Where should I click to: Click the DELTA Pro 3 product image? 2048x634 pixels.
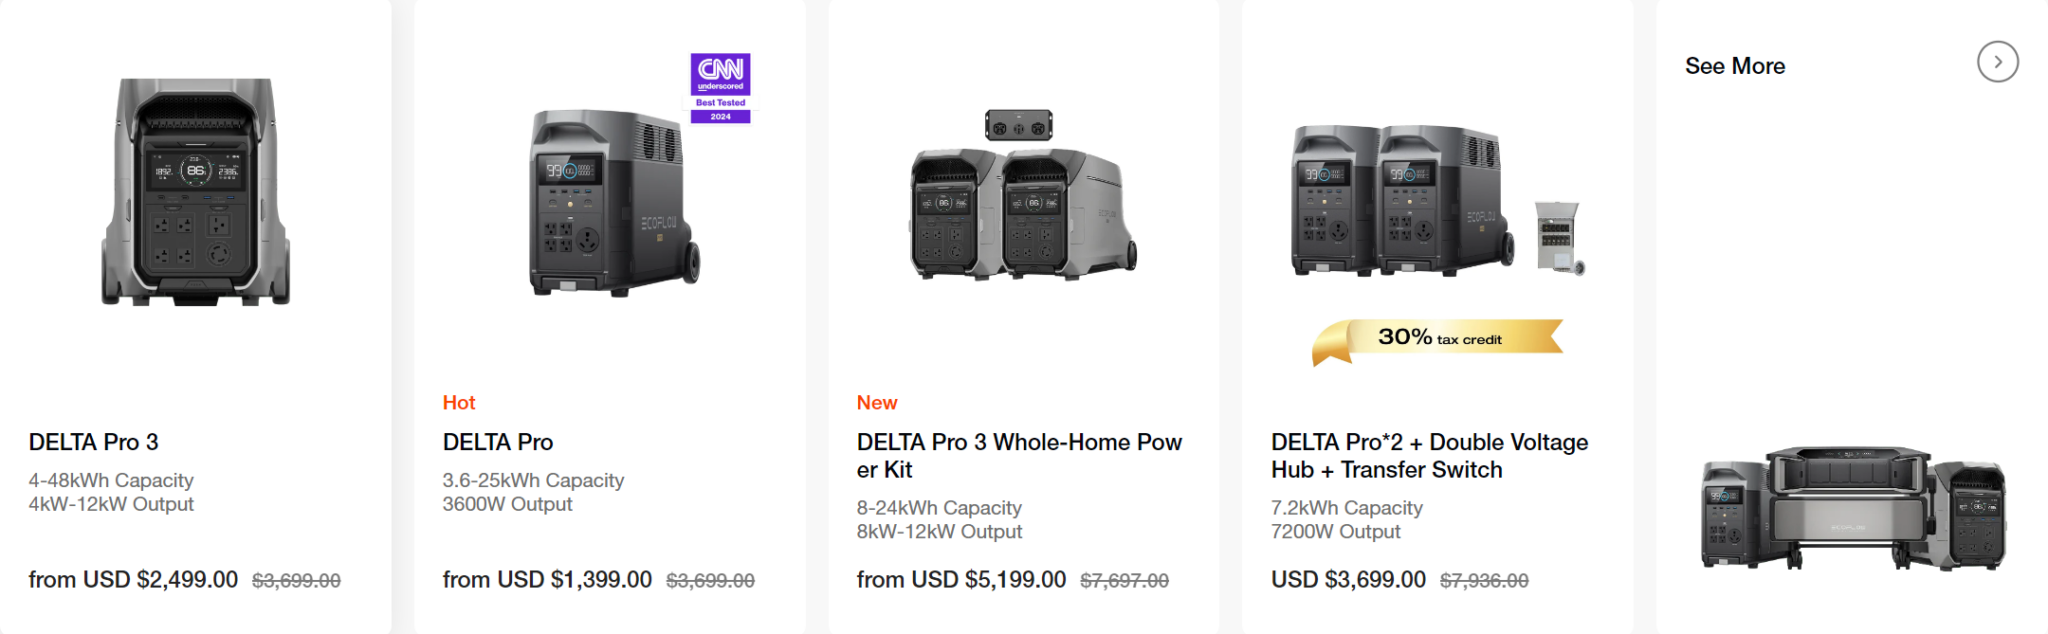click(196, 192)
